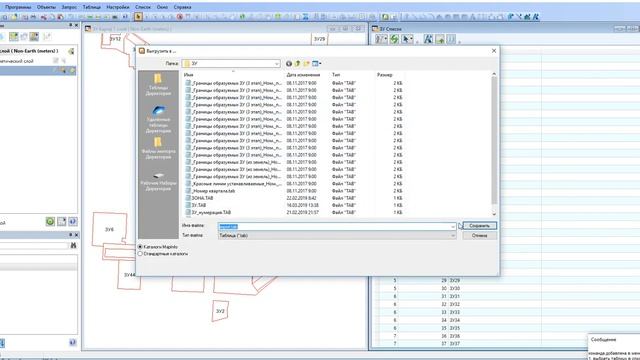This screenshot has width=640, height=360.
Task: Select the _Номер квартала.tab file
Action: pos(213,191)
